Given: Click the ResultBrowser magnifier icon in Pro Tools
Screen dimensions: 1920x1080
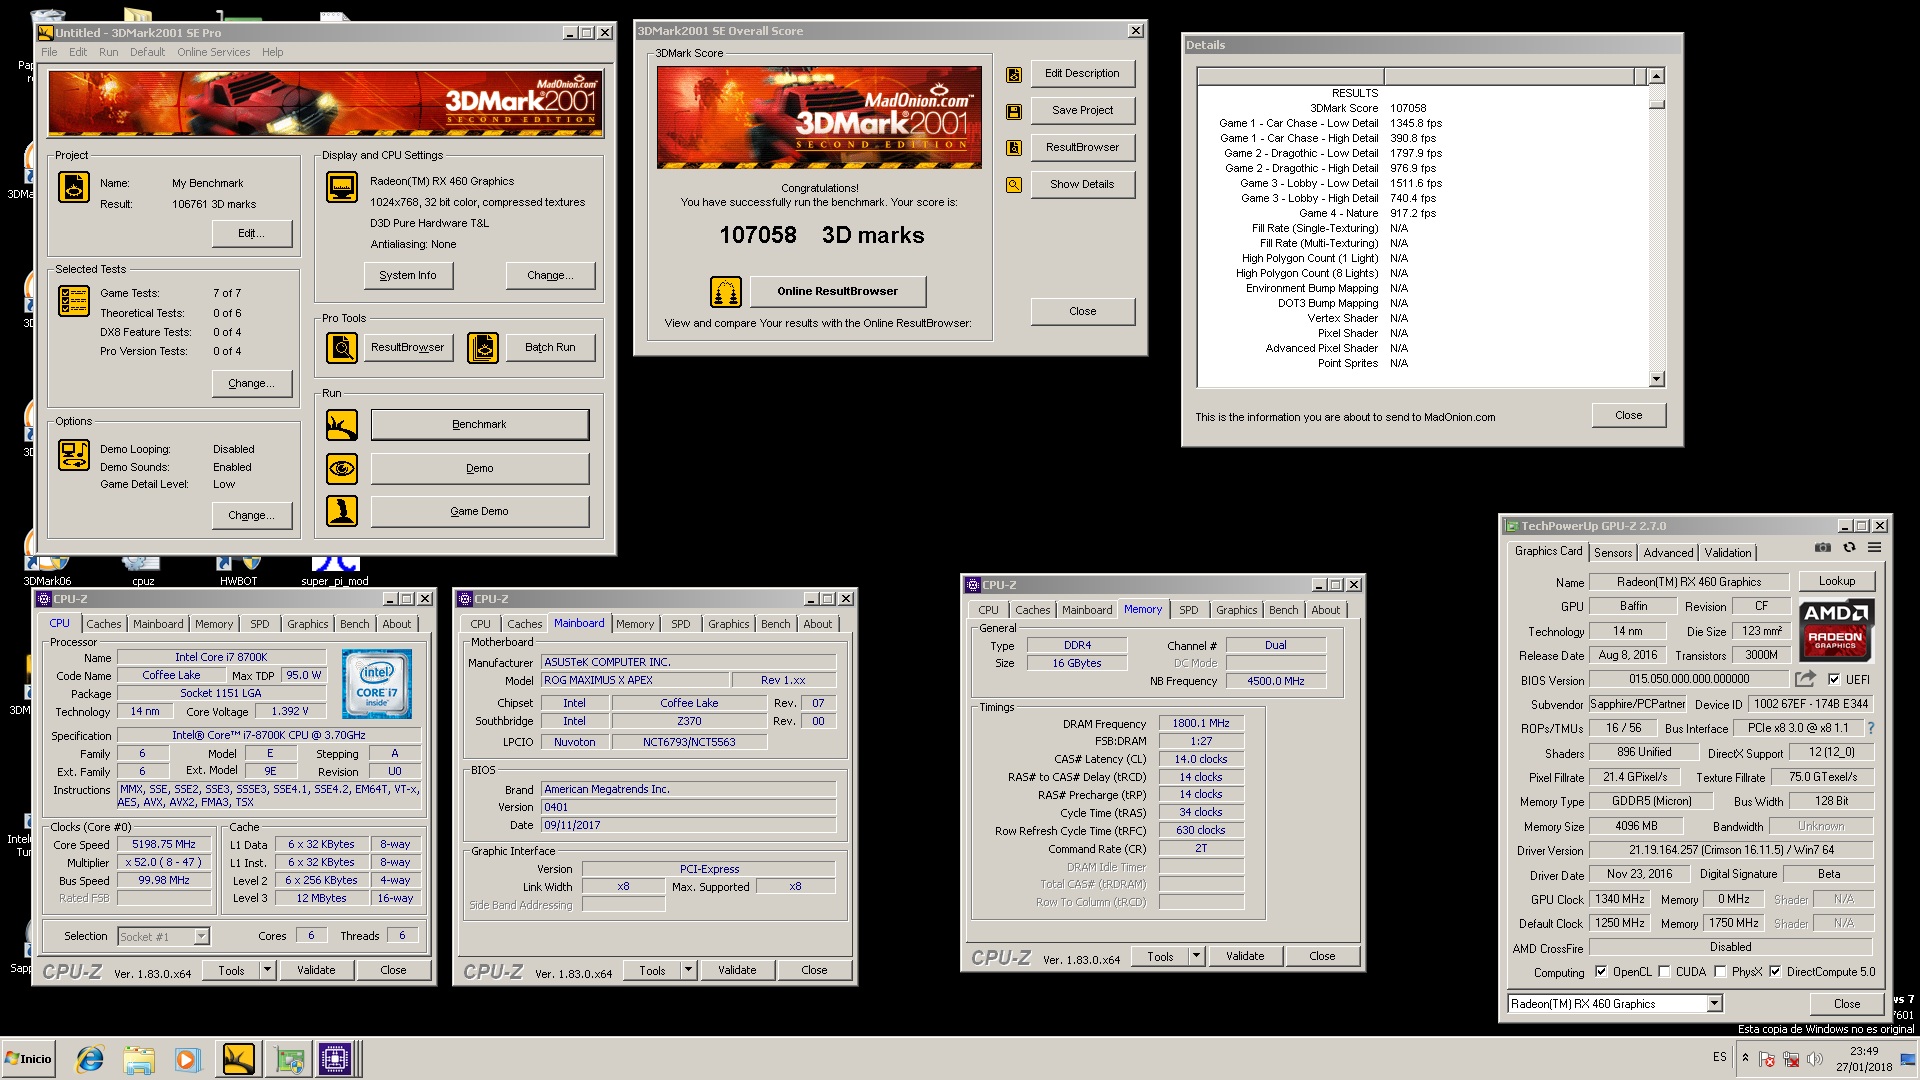Looking at the screenshot, I should [342, 348].
